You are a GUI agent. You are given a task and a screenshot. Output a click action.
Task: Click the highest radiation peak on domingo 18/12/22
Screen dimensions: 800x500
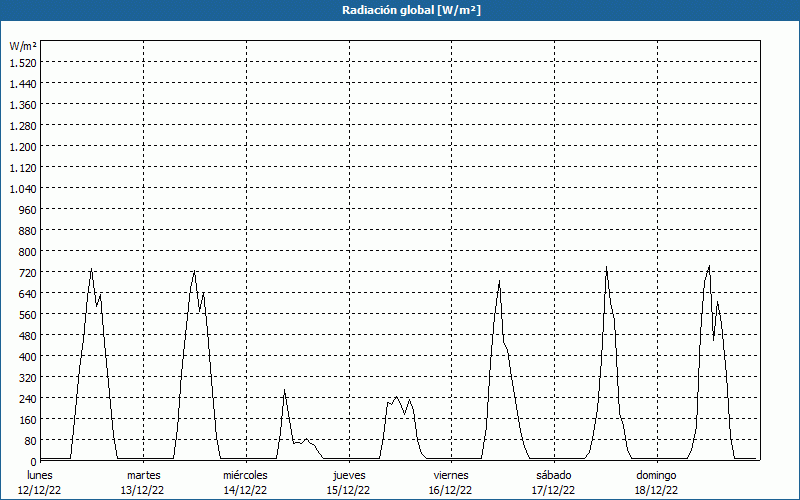click(709, 265)
